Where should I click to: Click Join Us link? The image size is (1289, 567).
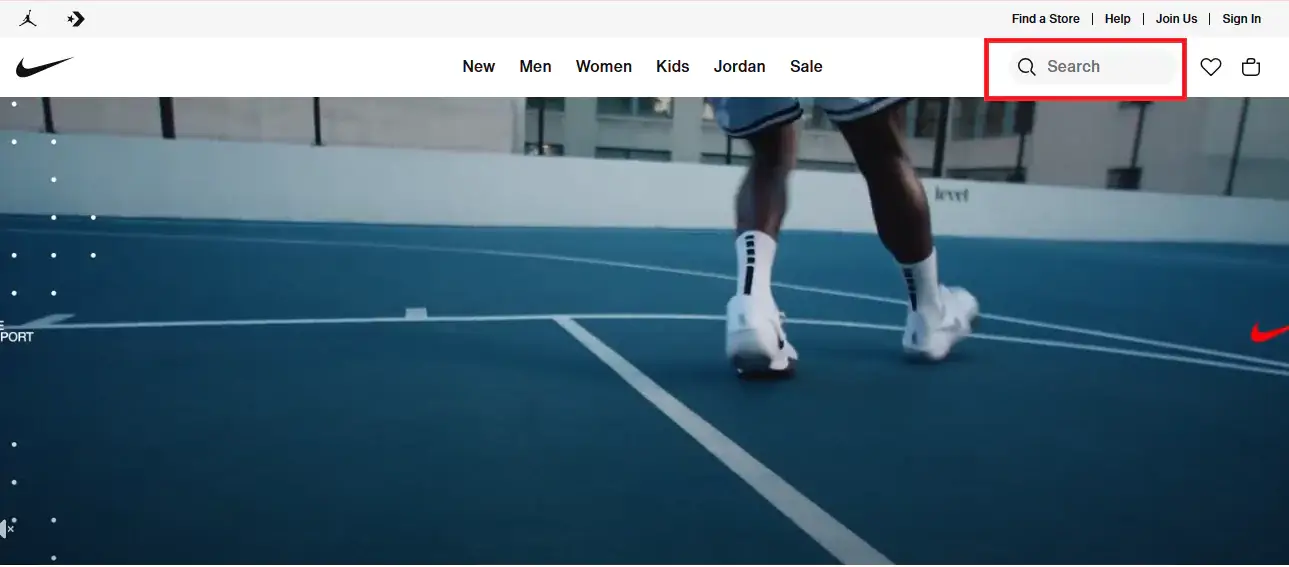pyautogui.click(x=1177, y=19)
